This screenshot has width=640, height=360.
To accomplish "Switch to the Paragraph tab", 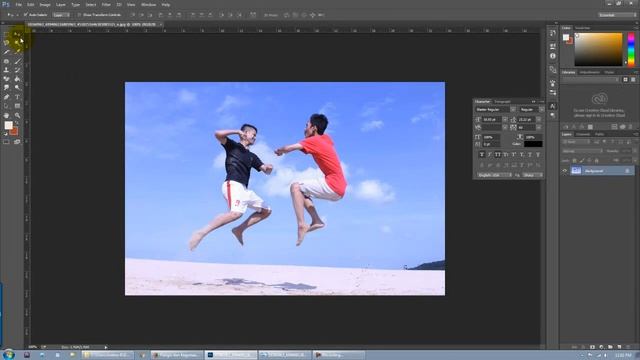I will (x=502, y=101).
